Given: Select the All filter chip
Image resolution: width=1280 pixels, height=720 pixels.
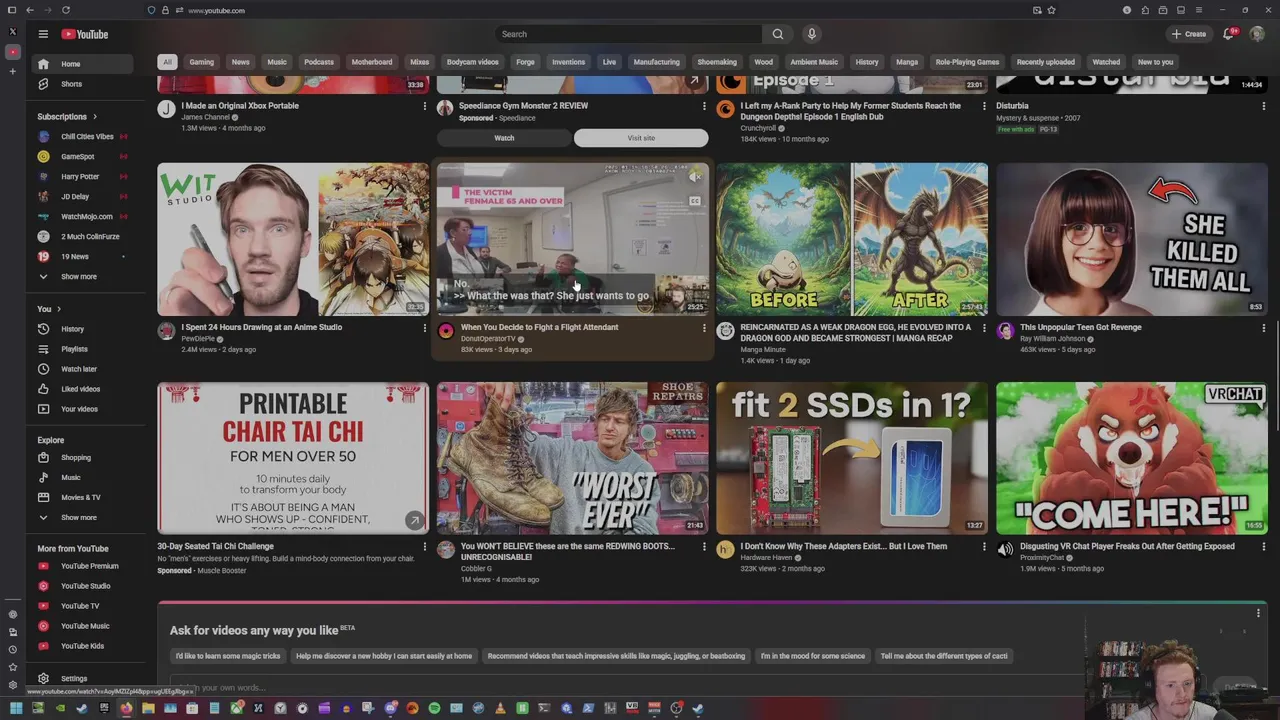Looking at the screenshot, I should click(167, 62).
